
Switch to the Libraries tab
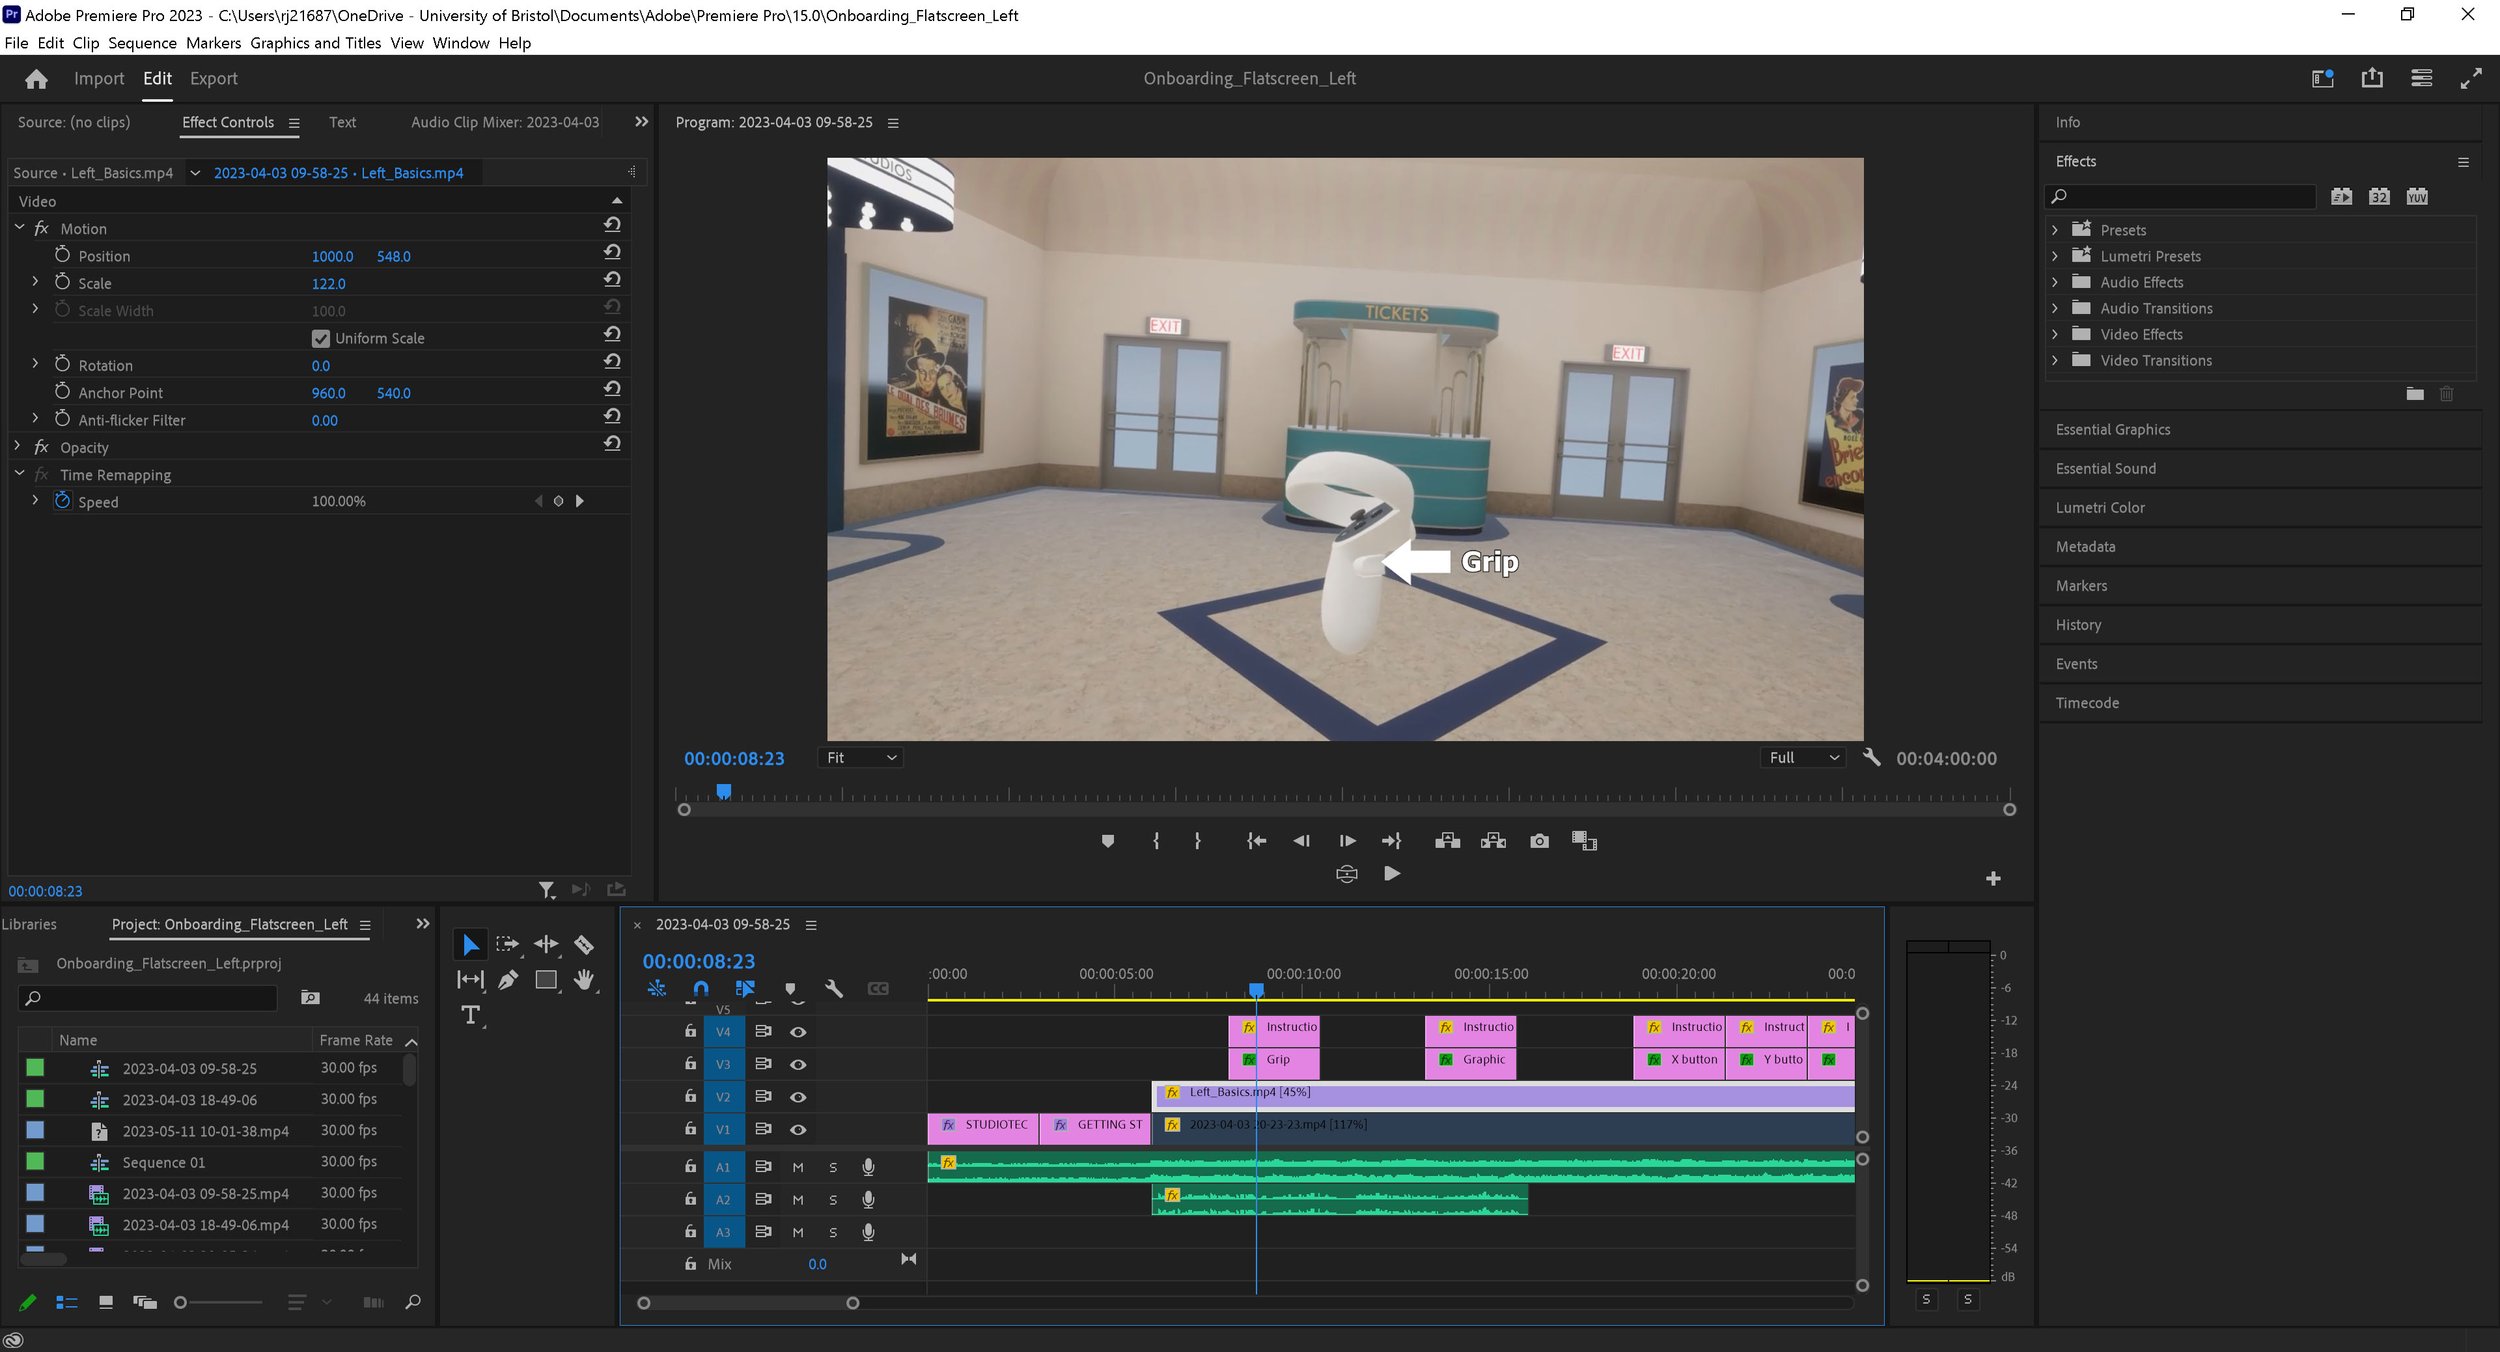coord(29,924)
